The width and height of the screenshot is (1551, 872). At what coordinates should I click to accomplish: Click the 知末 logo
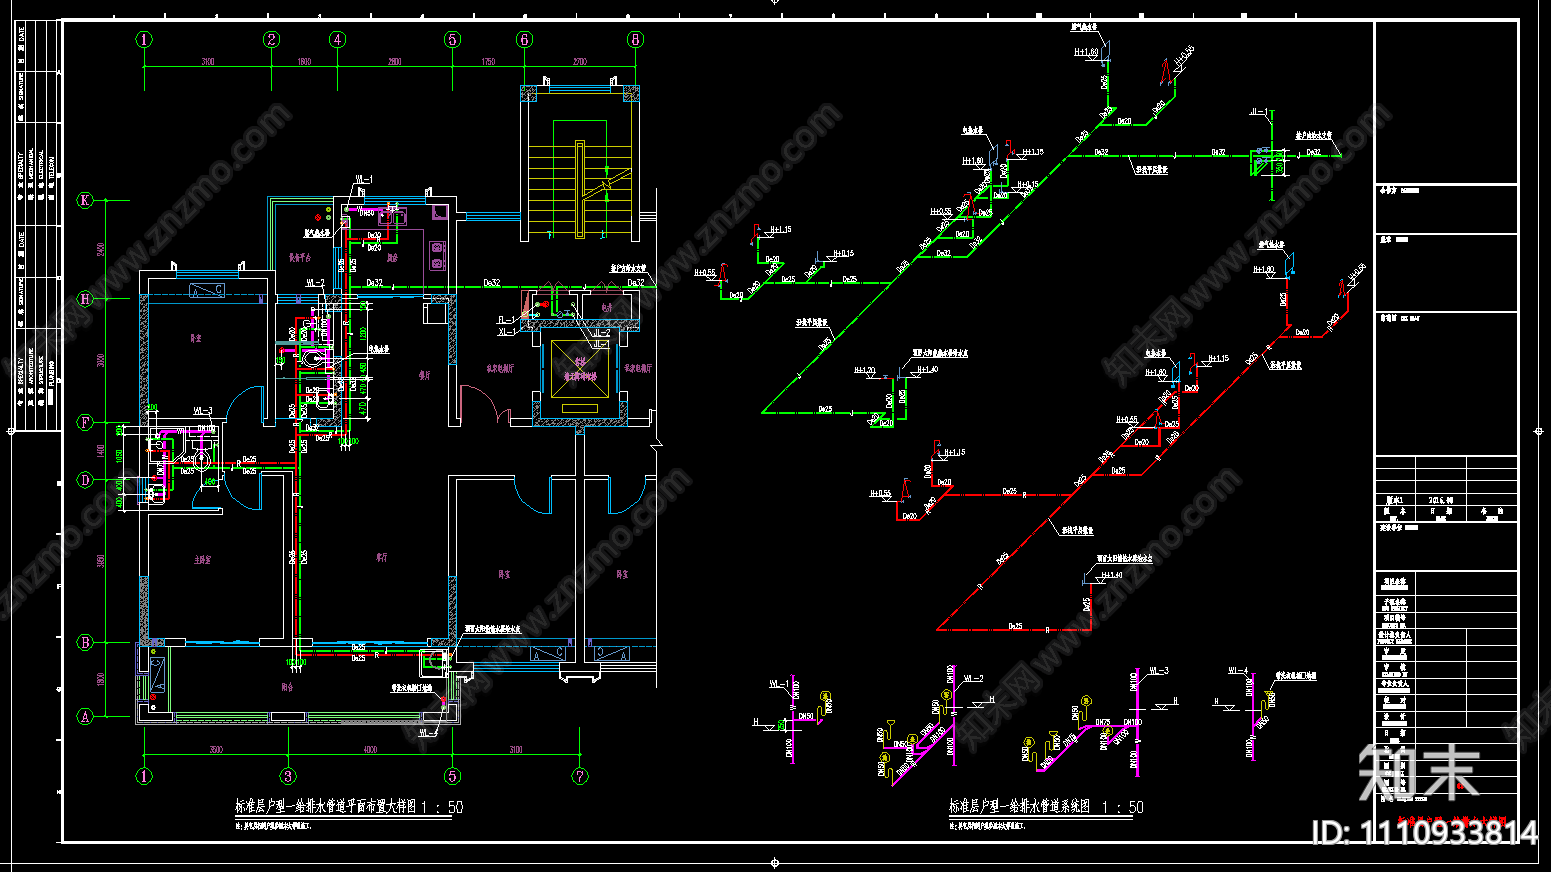click(x=1417, y=773)
